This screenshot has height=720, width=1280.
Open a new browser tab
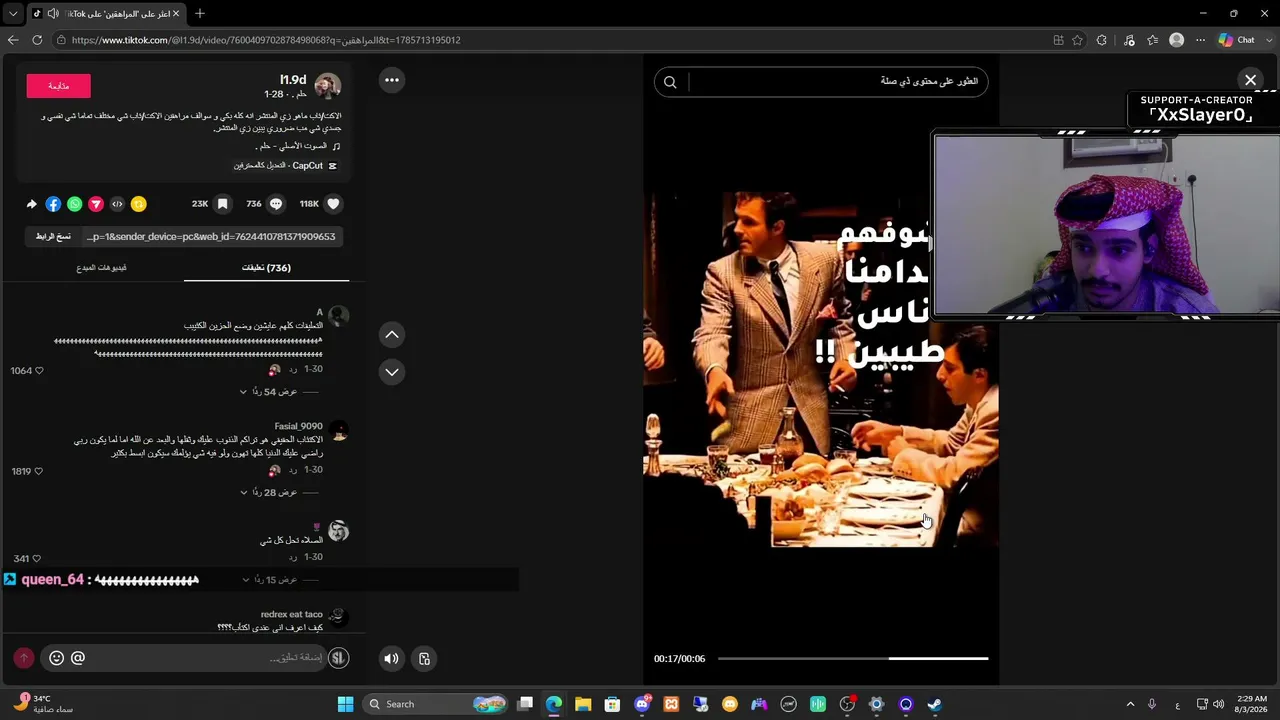(x=200, y=14)
